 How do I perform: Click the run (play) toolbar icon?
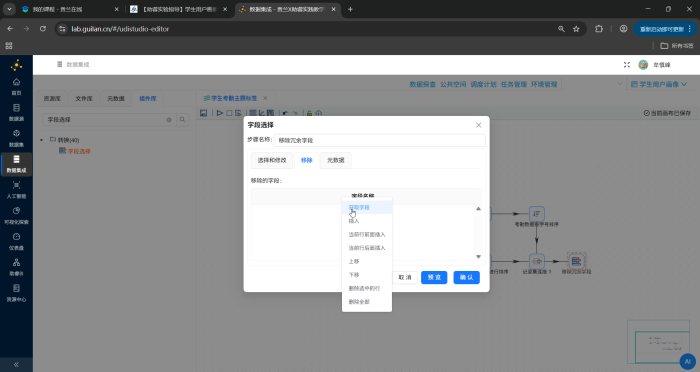pyautogui.click(x=220, y=113)
